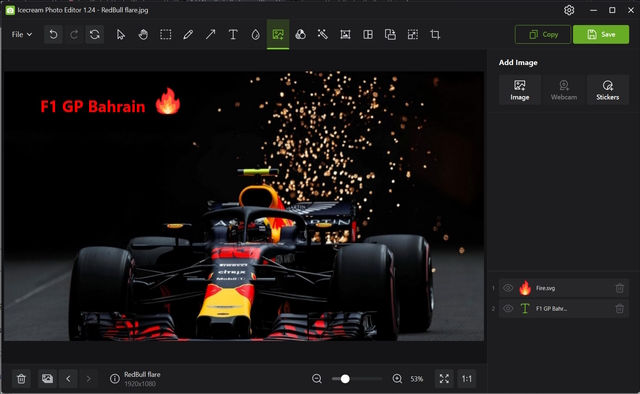Click the green-outlined Copy button
The image size is (640, 394).
point(543,35)
